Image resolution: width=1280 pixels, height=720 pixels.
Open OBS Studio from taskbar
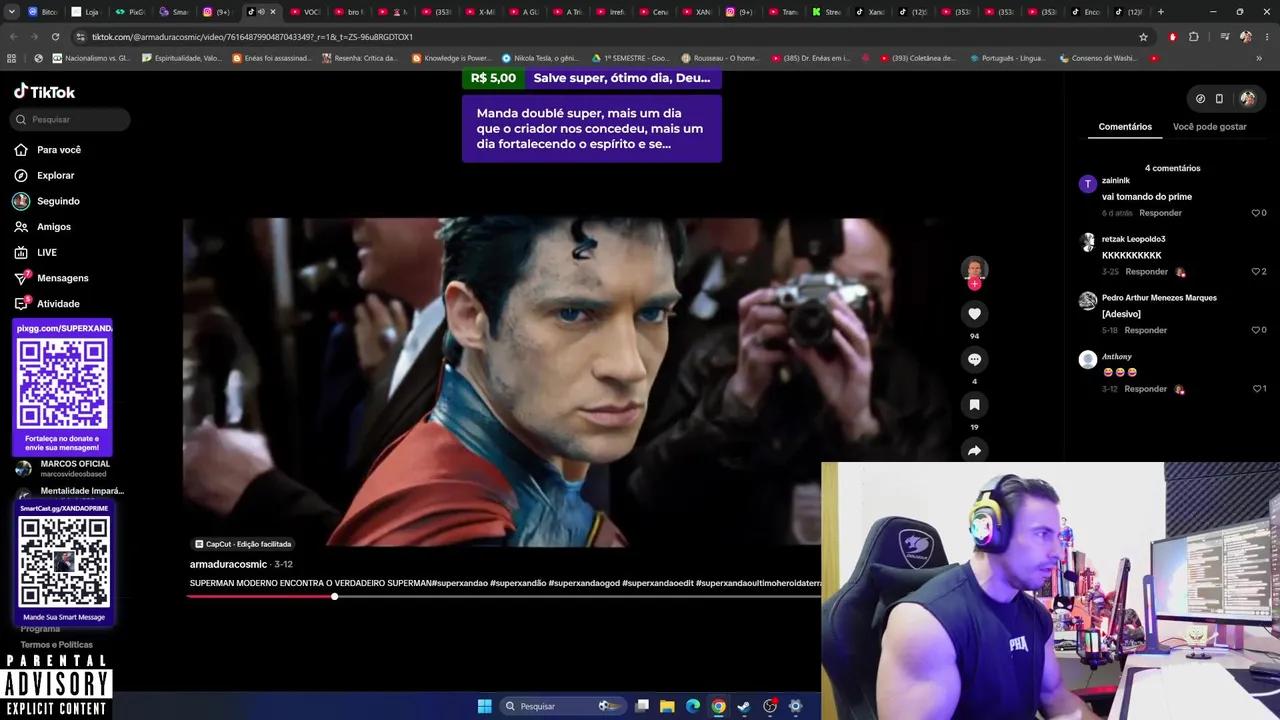[x=770, y=706]
